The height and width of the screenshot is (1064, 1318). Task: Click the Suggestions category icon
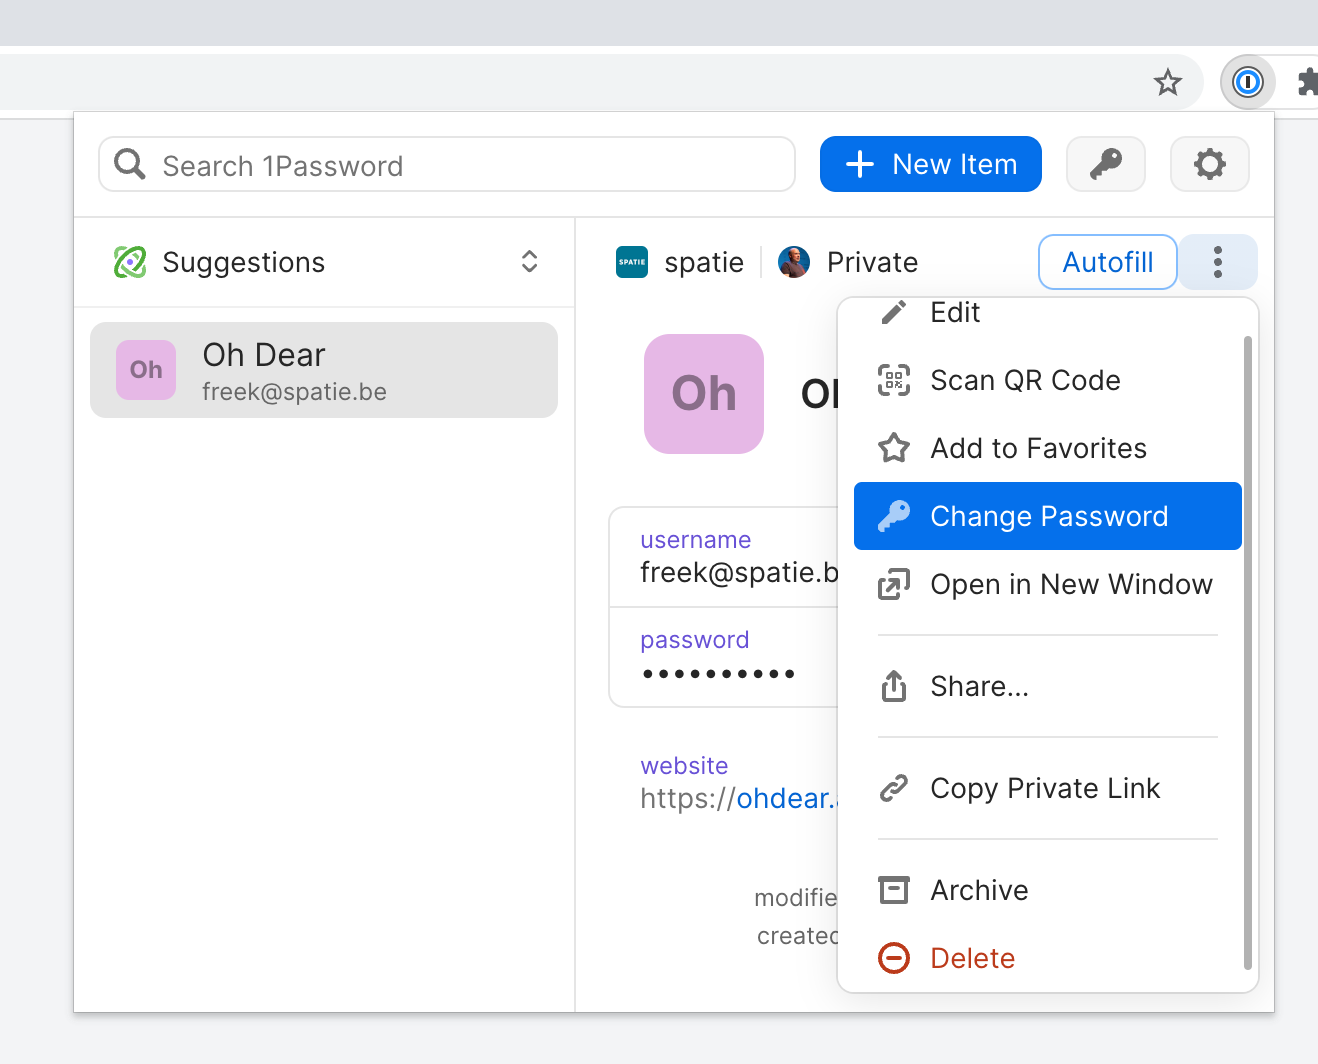[130, 262]
